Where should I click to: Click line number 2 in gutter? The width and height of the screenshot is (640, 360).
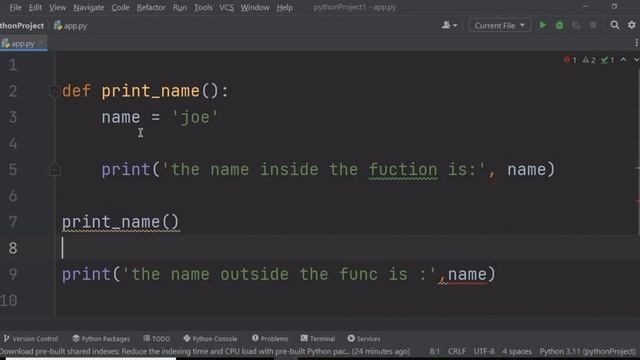tap(13, 91)
